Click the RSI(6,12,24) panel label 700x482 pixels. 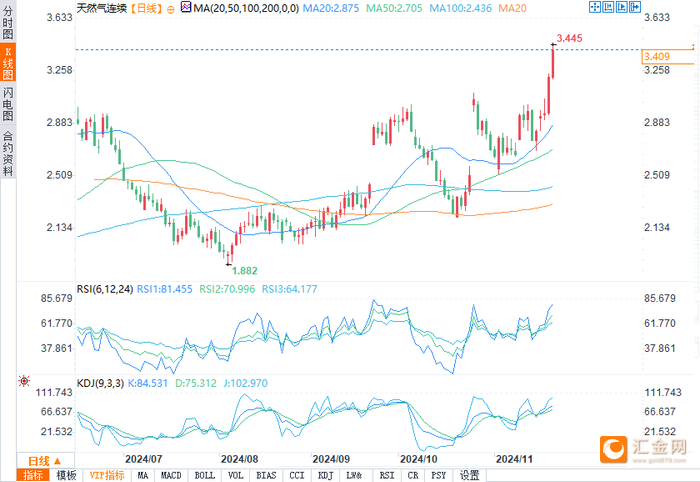tap(105, 289)
